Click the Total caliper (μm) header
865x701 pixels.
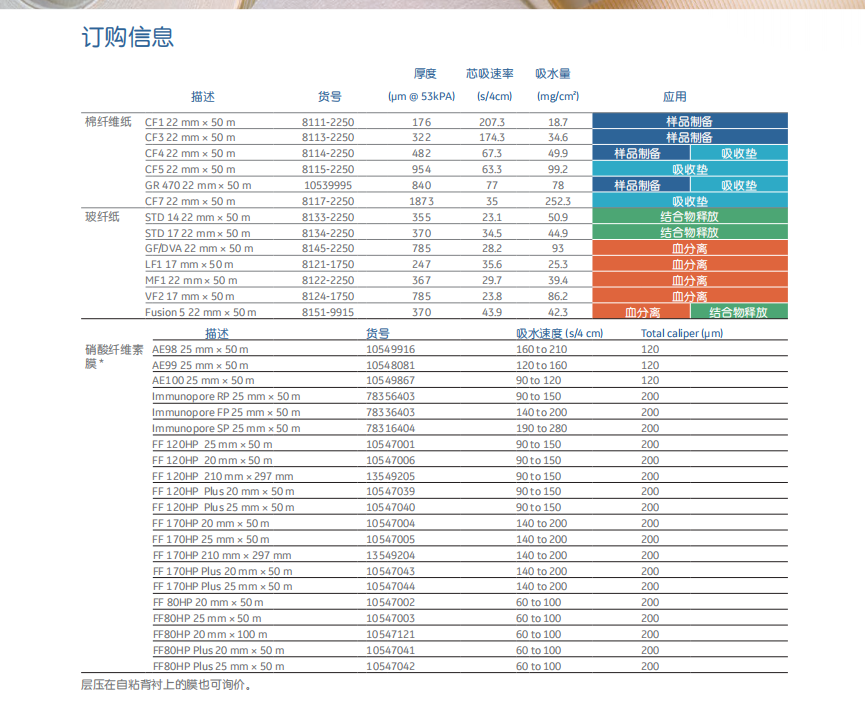click(682, 333)
